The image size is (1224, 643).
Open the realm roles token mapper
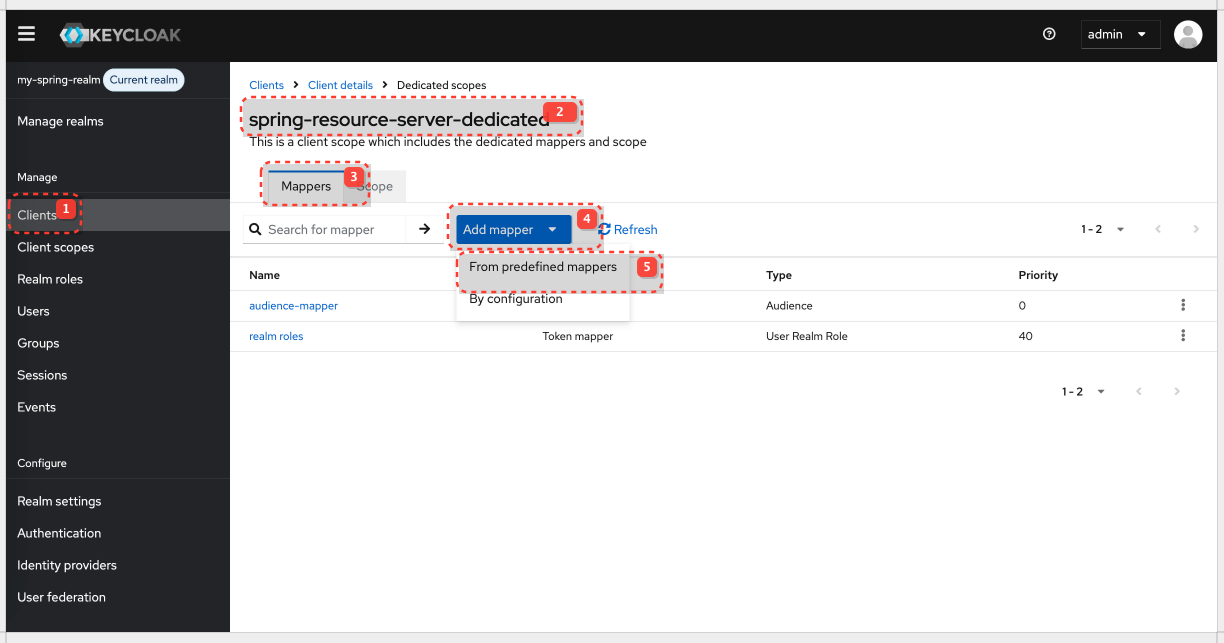pyautogui.click(x=276, y=335)
